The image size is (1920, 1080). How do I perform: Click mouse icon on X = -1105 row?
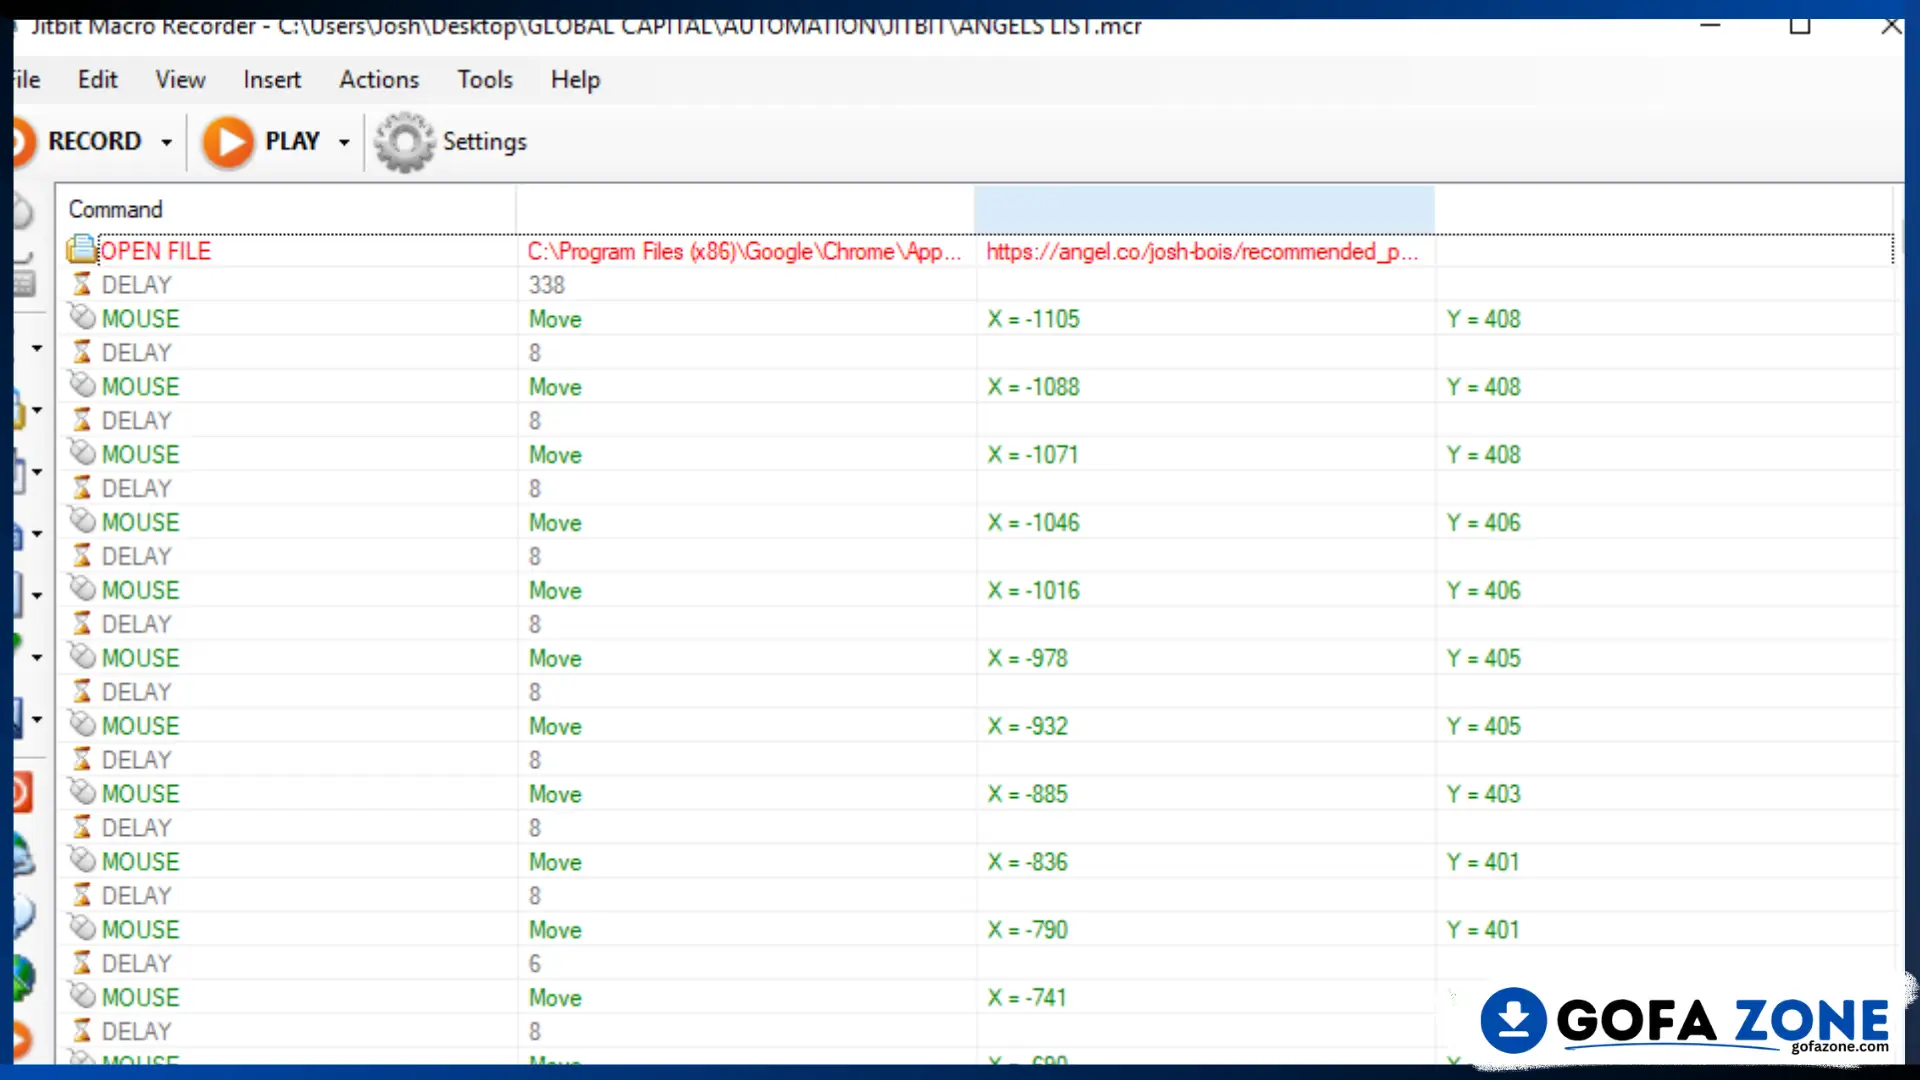tap(82, 318)
